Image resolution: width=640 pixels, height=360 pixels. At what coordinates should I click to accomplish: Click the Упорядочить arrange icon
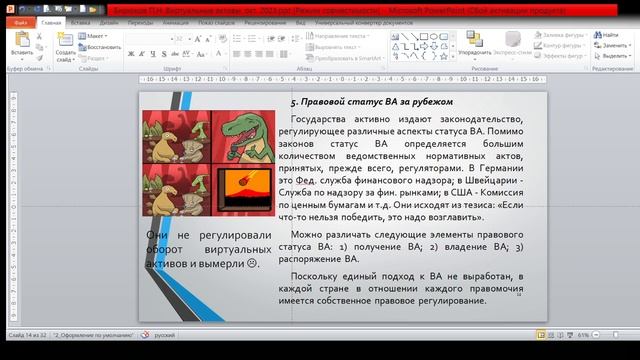tap(474, 39)
